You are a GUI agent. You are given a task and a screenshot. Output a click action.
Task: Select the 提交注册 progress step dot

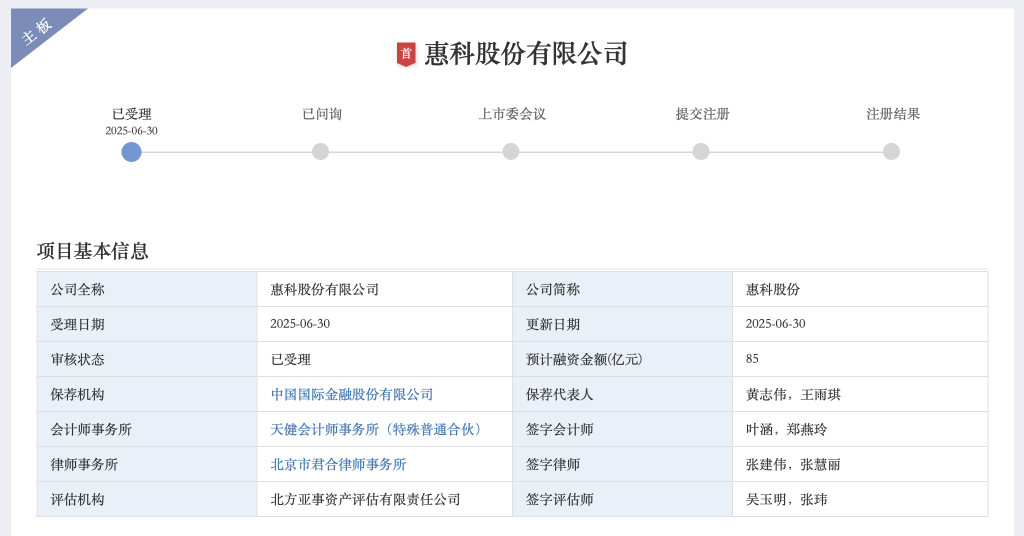click(x=701, y=152)
